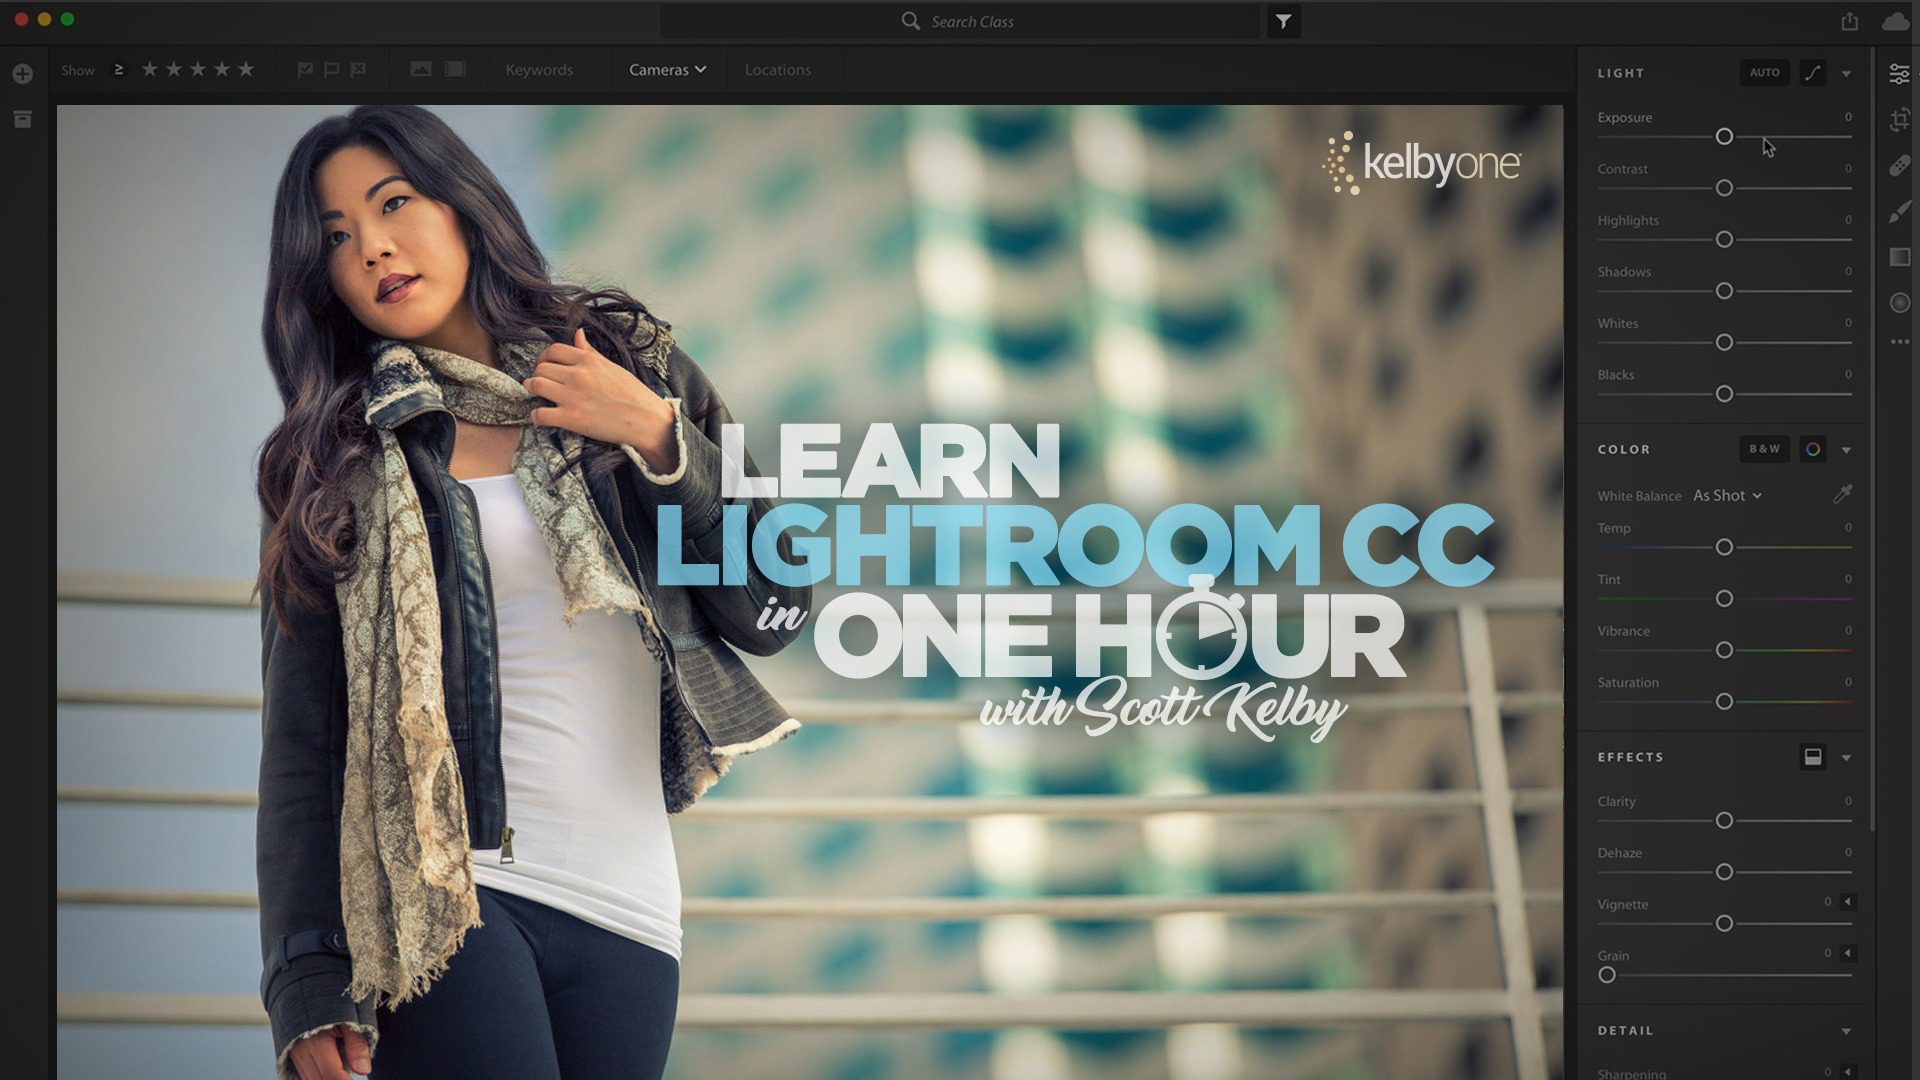Toggle the rejected flag filter
This screenshot has height=1080, width=1920.
point(358,69)
